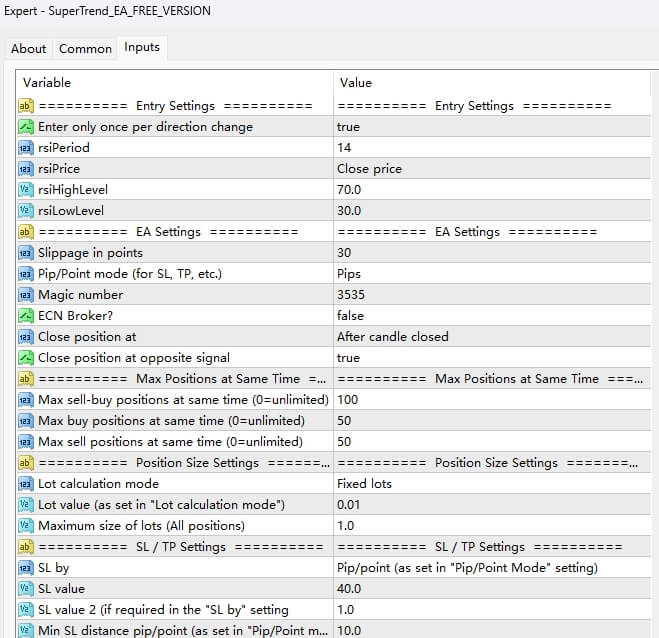Click the boolean icon for ECN Broker?

(x=26, y=316)
